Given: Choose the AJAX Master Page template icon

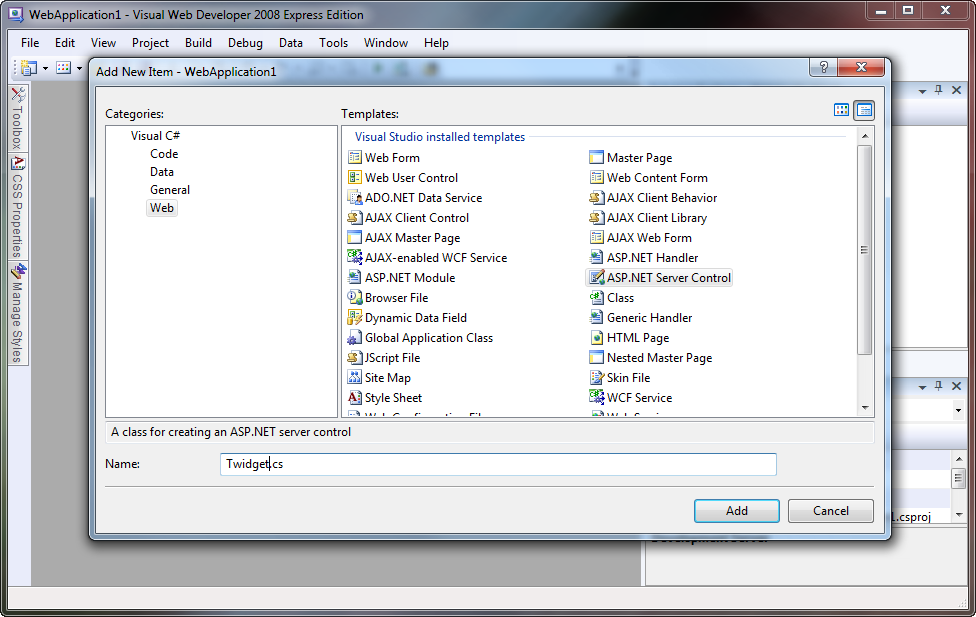Looking at the screenshot, I should 355,237.
